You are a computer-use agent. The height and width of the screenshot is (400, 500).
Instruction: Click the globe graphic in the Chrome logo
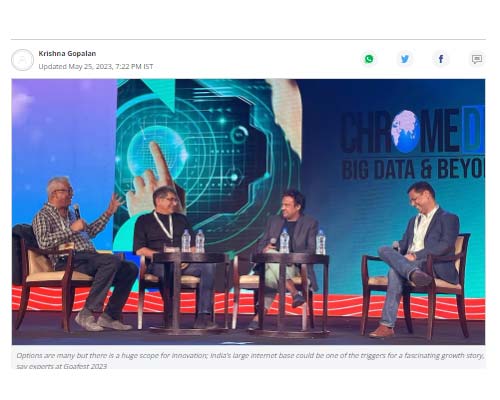click(x=406, y=131)
